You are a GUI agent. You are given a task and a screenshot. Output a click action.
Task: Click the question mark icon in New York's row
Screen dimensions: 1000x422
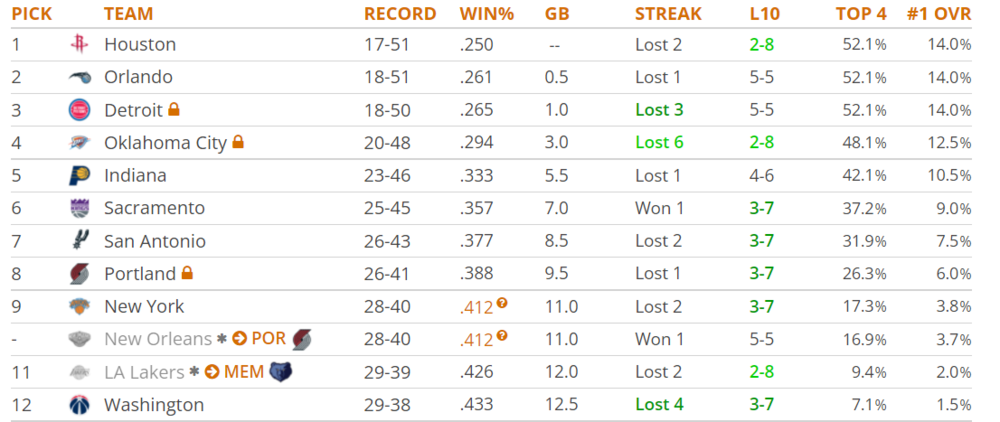click(x=501, y=302)
